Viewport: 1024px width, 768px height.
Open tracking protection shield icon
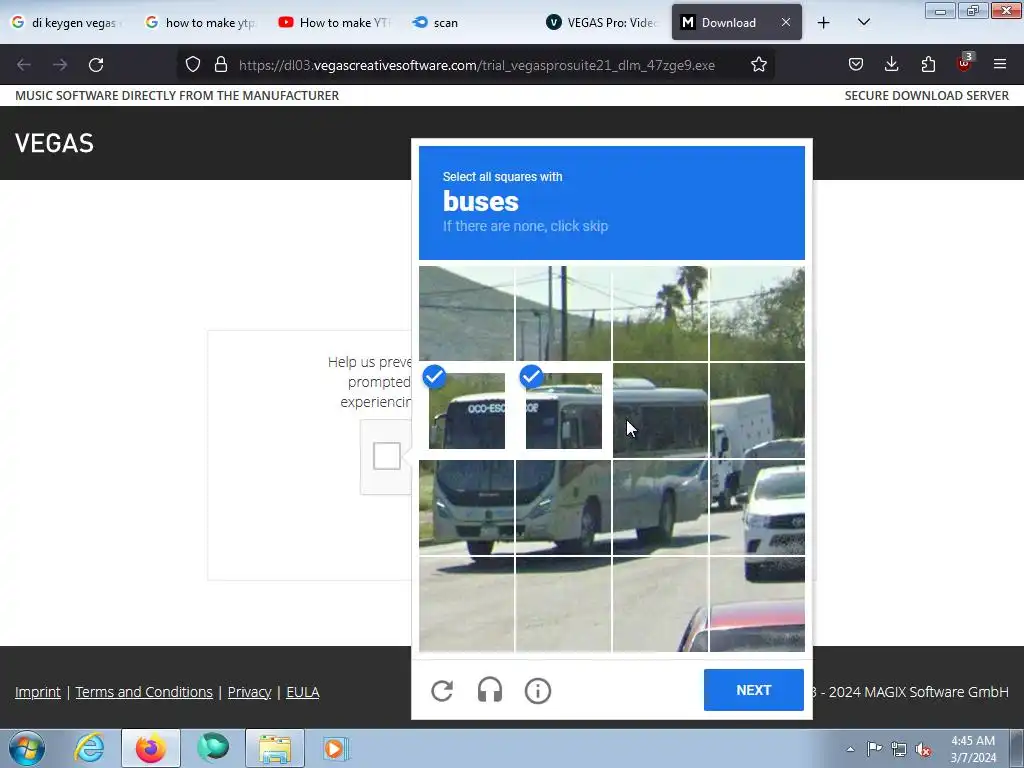193,65
